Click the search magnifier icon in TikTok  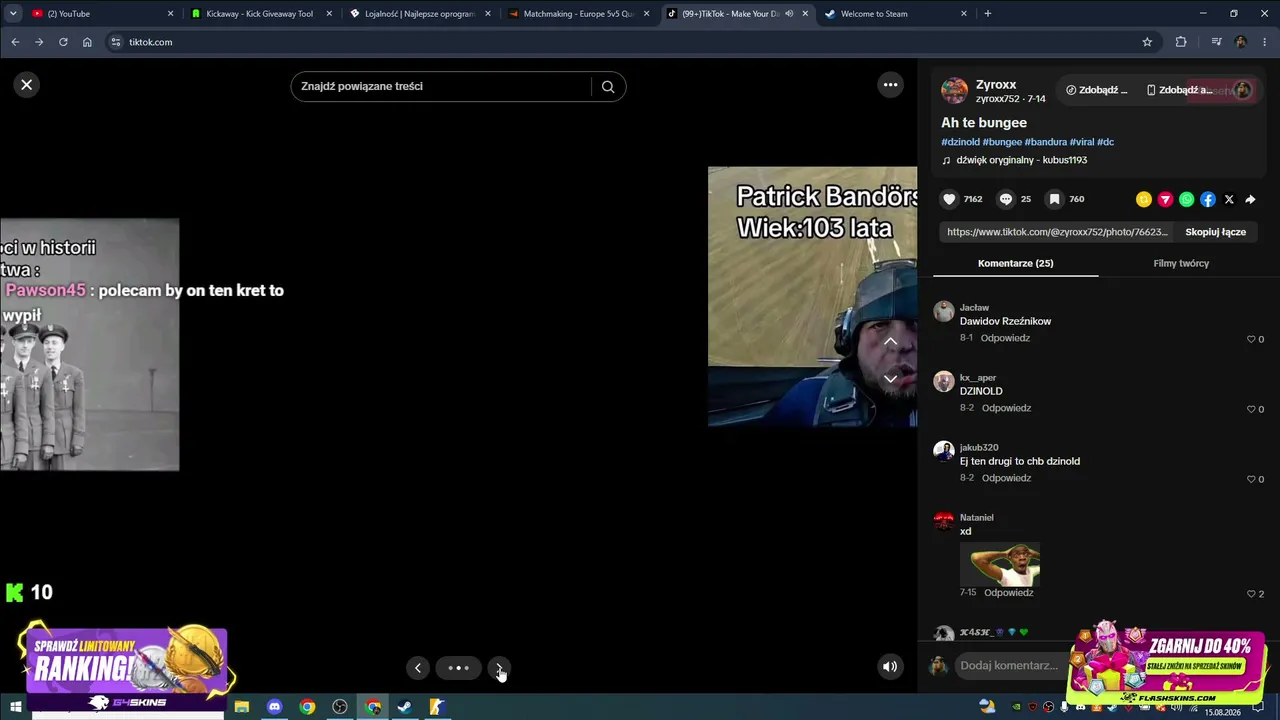pos(608,87)
